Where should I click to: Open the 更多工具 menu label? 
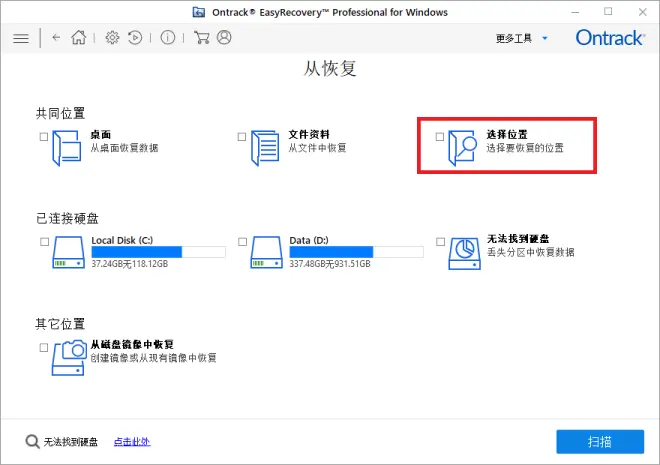coord(514,38)
